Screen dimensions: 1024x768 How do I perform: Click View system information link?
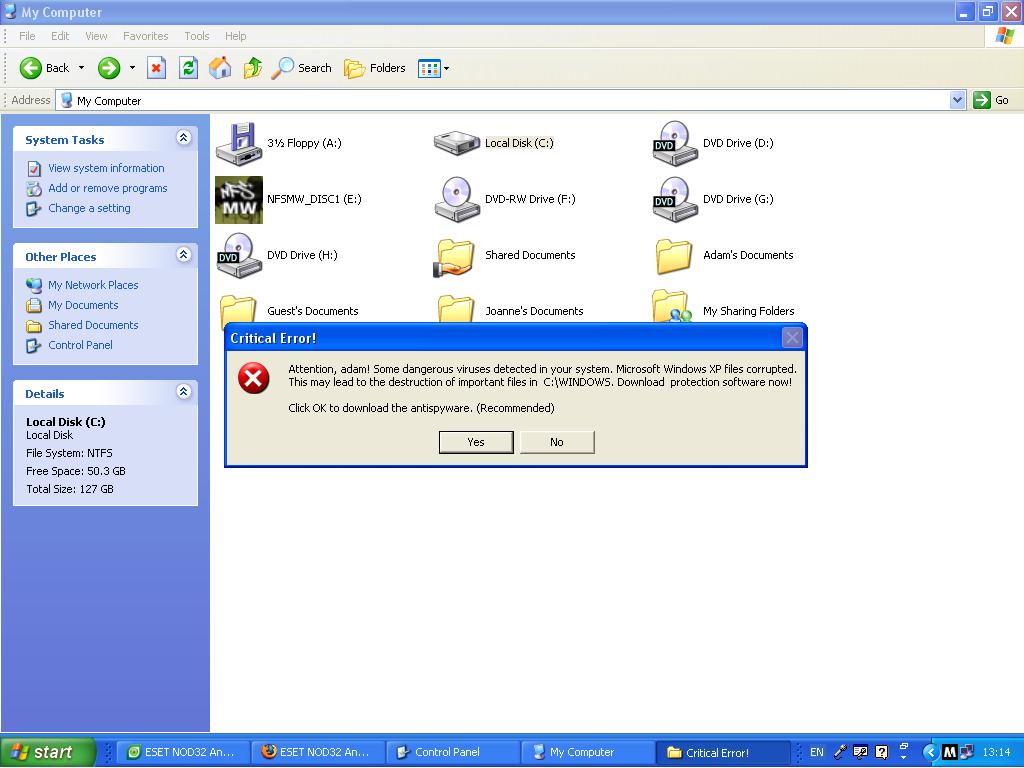tap(106, 168)
